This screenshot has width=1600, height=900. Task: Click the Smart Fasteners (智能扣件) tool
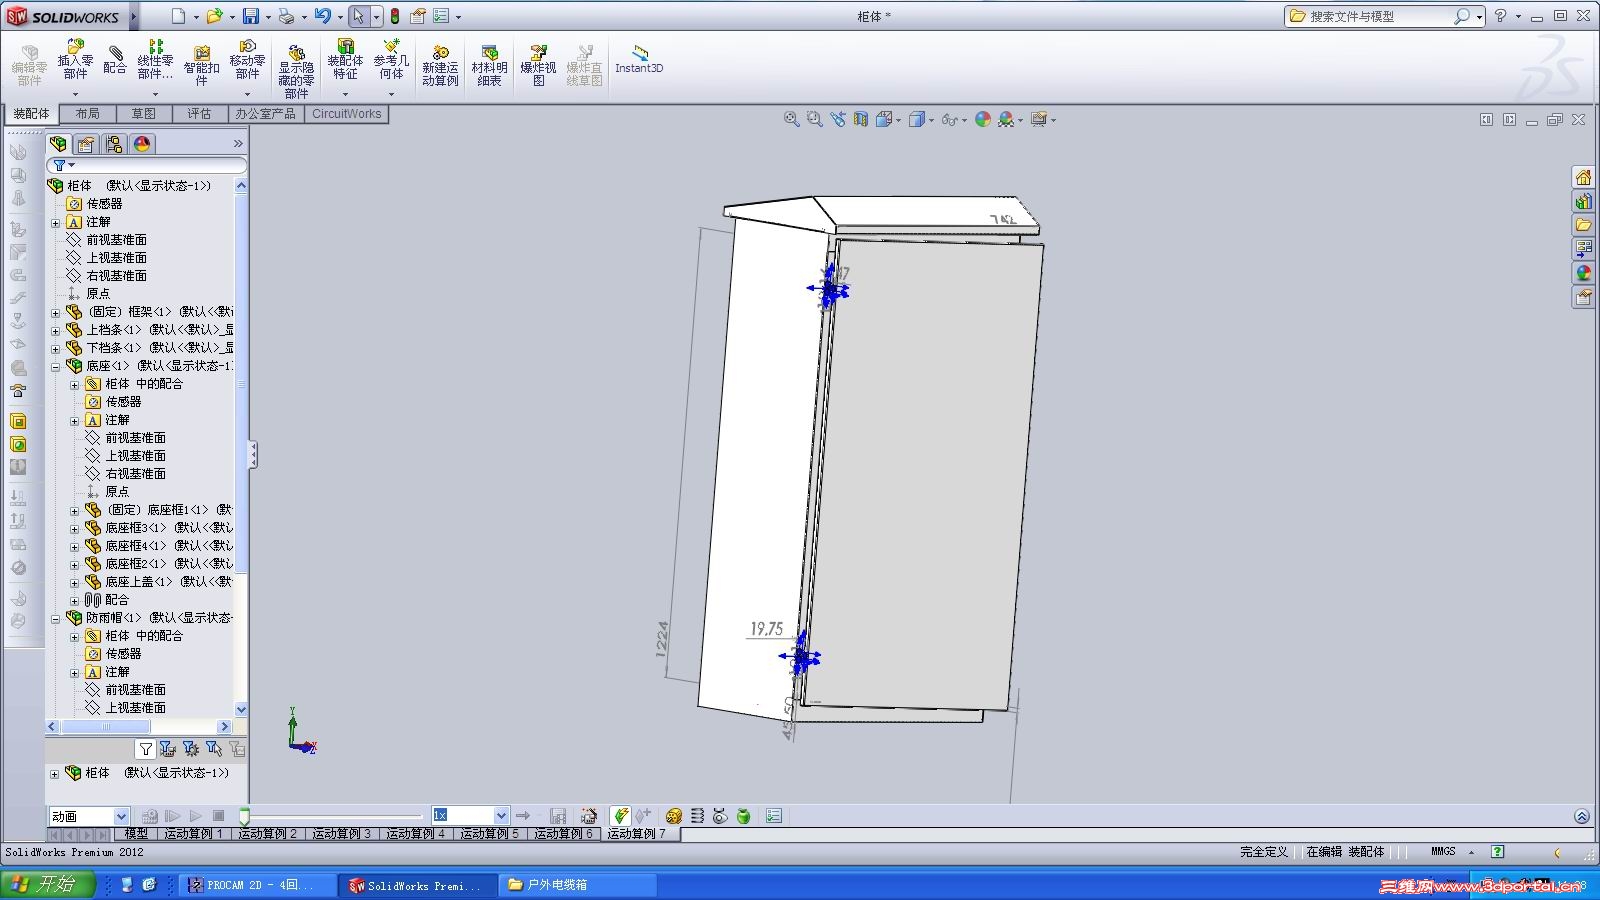pyautogui.click(x=201, y=65)
